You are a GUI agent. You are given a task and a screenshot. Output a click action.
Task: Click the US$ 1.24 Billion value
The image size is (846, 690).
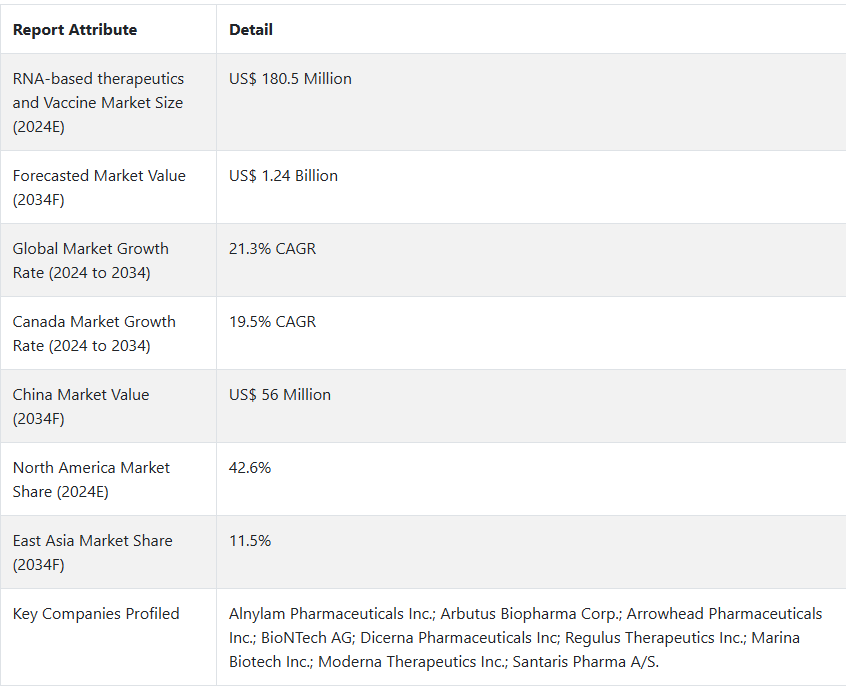click(x=283, y=176)
